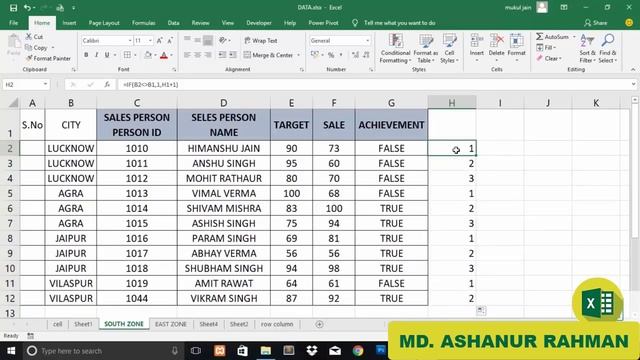Toggle Merge & Center
Image resolution: width=640 pixels, height=360 pixels.
click(269, 55)
